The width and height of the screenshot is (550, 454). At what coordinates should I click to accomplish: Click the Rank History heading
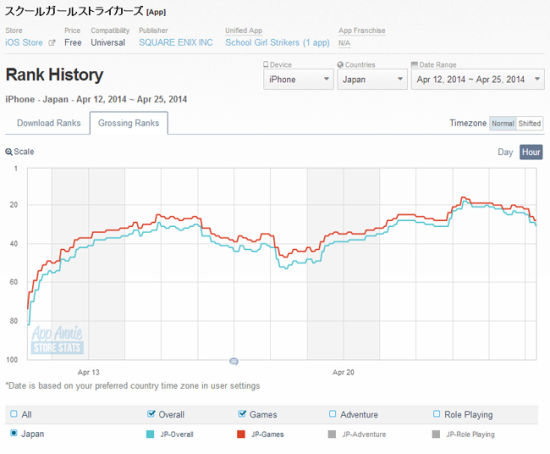[54, 75]
